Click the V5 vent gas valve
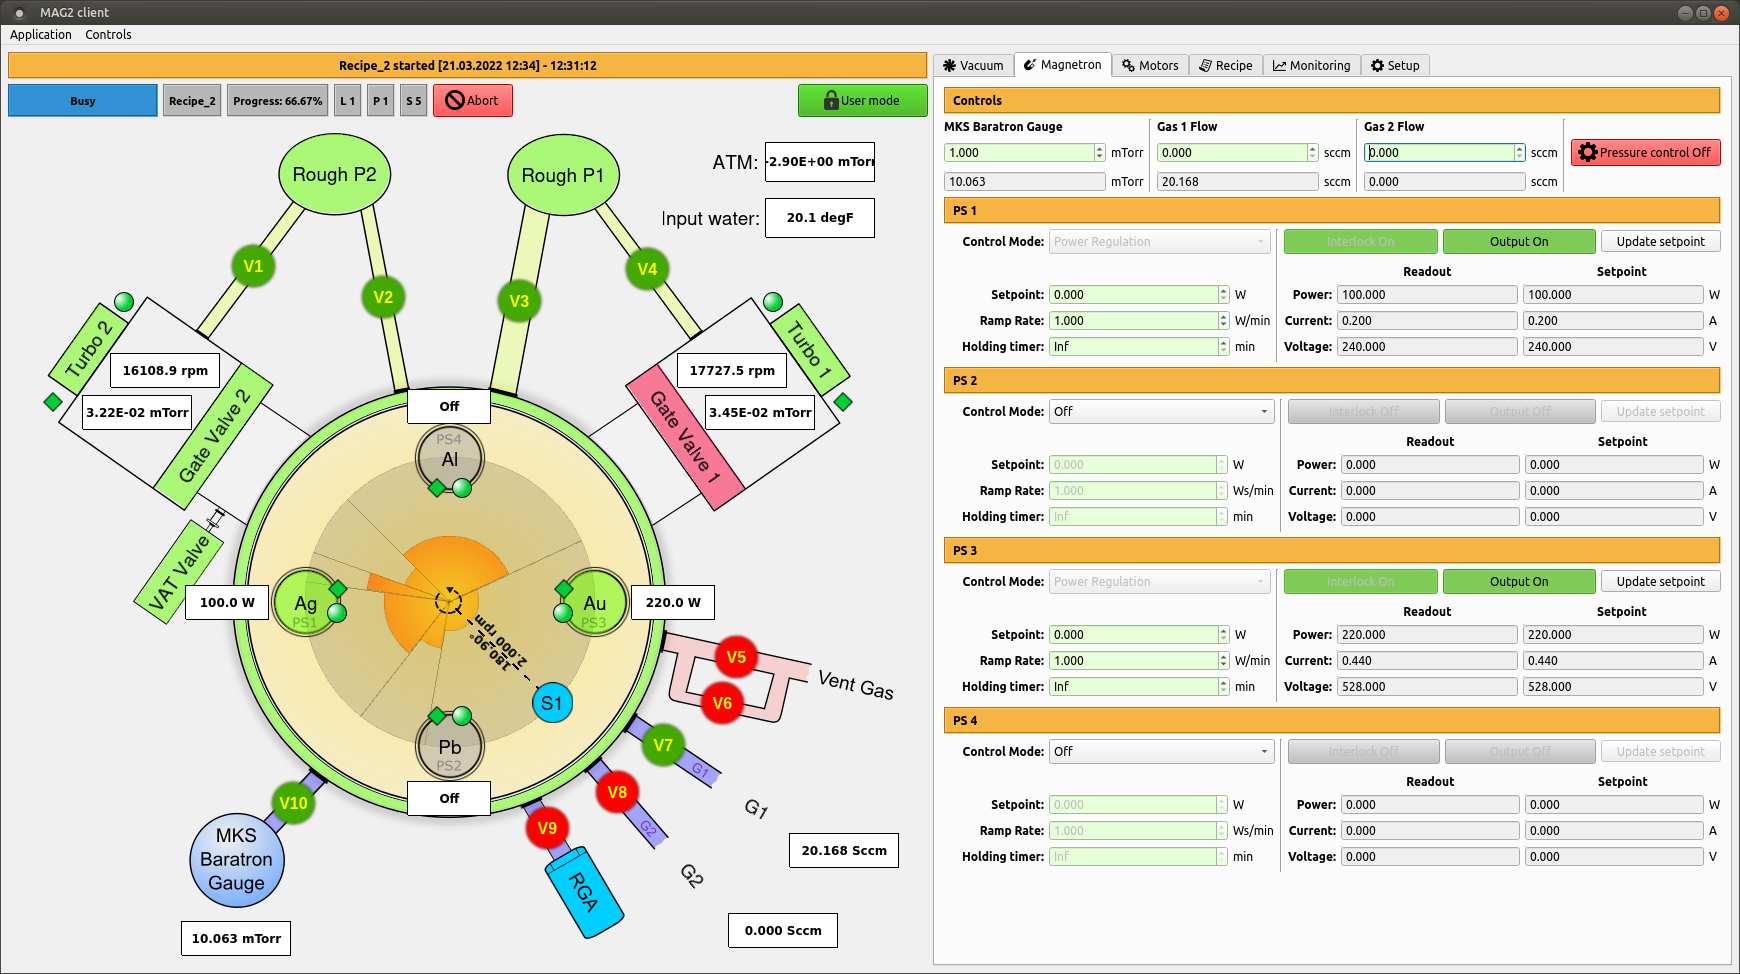 736,657
